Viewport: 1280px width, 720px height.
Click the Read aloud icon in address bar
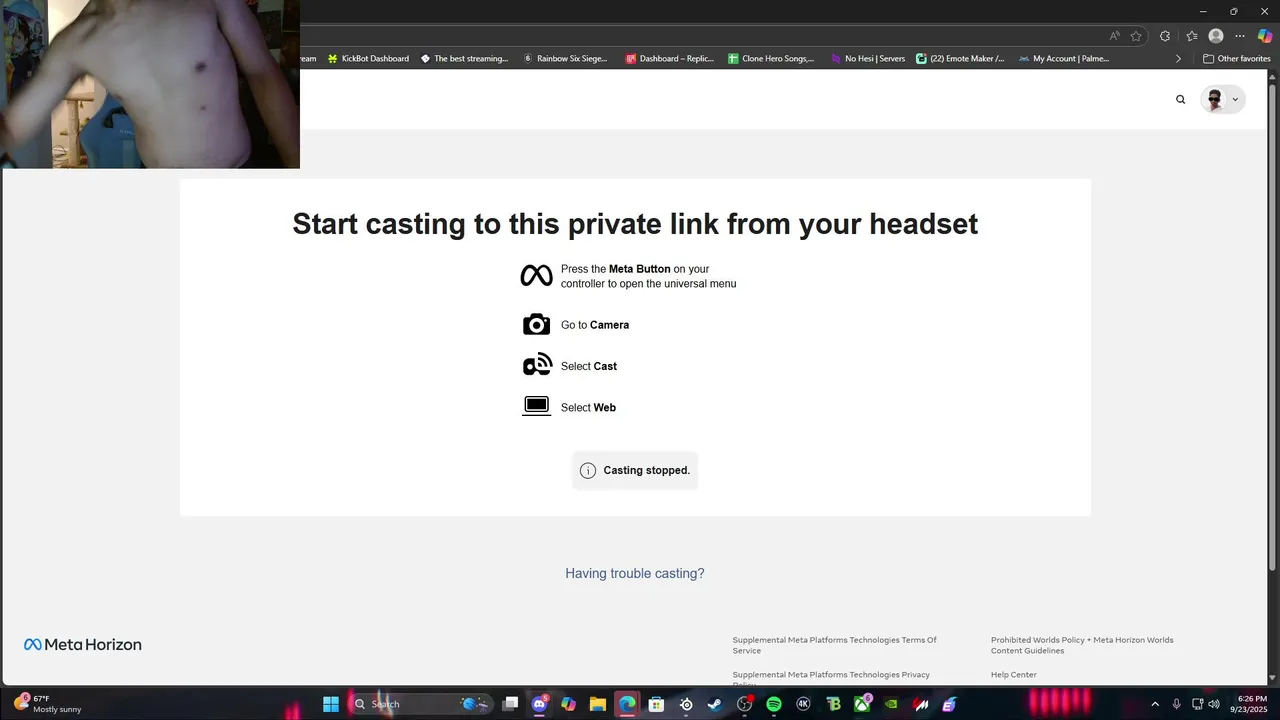pos(1115,36)
